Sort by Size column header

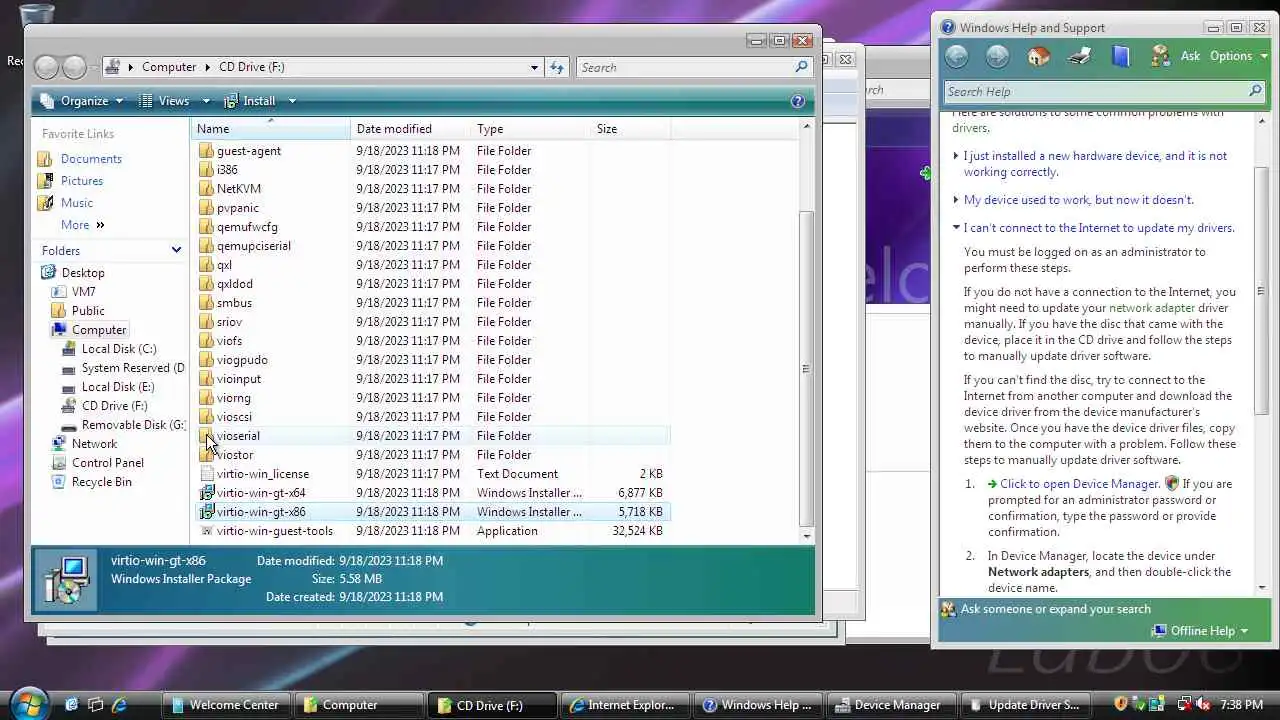[630, 129]
